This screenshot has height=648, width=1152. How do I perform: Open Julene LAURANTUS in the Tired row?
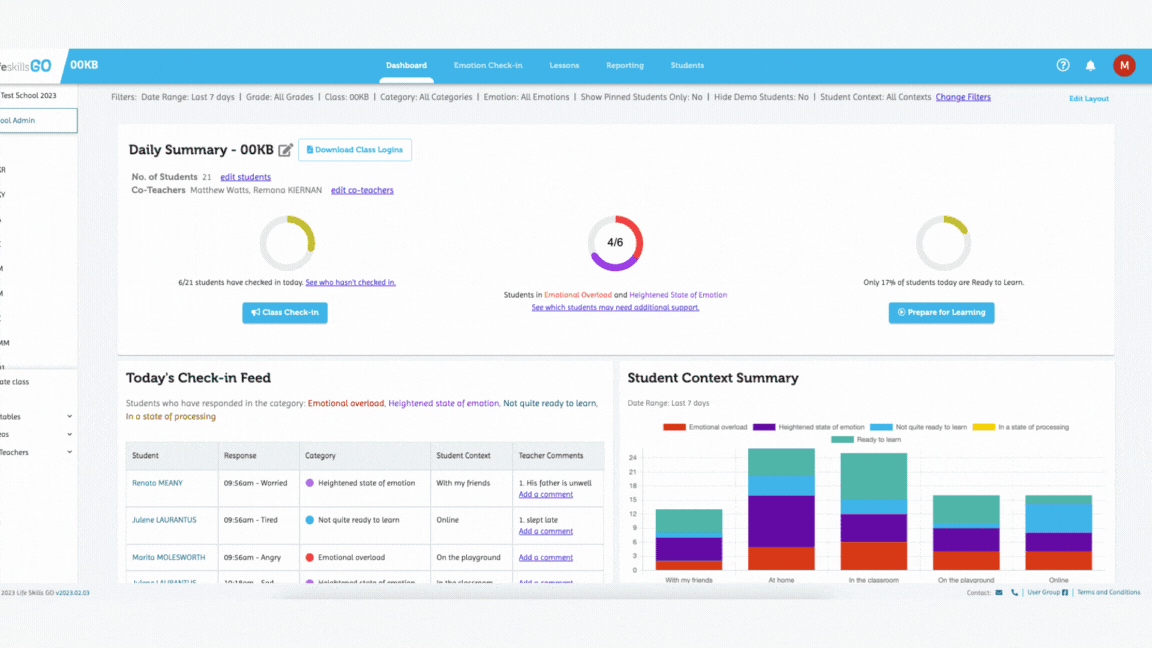click(164, 520)
